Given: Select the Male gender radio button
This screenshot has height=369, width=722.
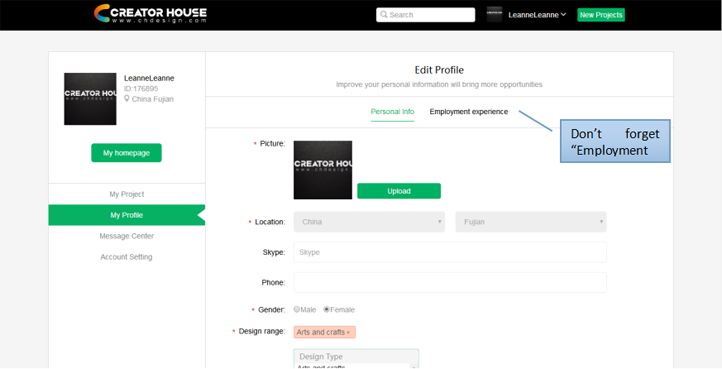Looking at the screenshot, I should click(297, 310).
